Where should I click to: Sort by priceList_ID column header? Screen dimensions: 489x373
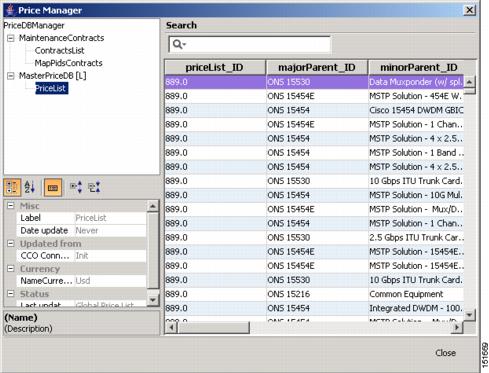[x=215, y=68]
